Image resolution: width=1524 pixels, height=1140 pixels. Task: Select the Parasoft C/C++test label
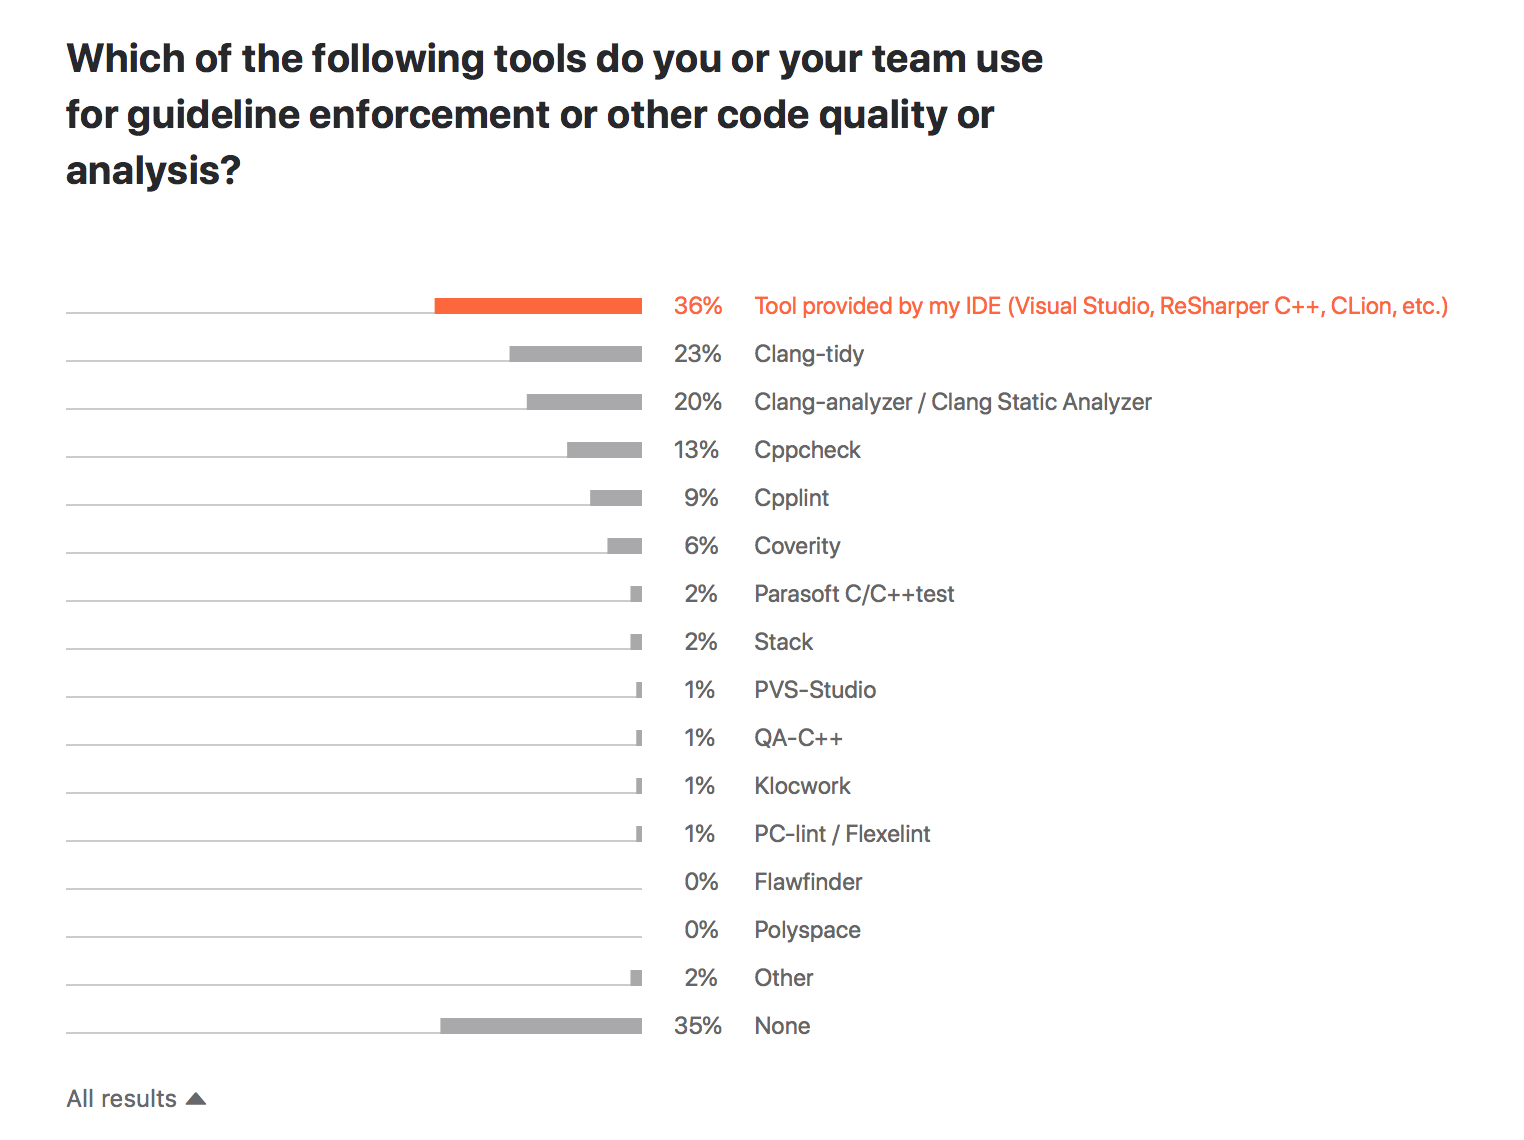(x=854, y=594)
